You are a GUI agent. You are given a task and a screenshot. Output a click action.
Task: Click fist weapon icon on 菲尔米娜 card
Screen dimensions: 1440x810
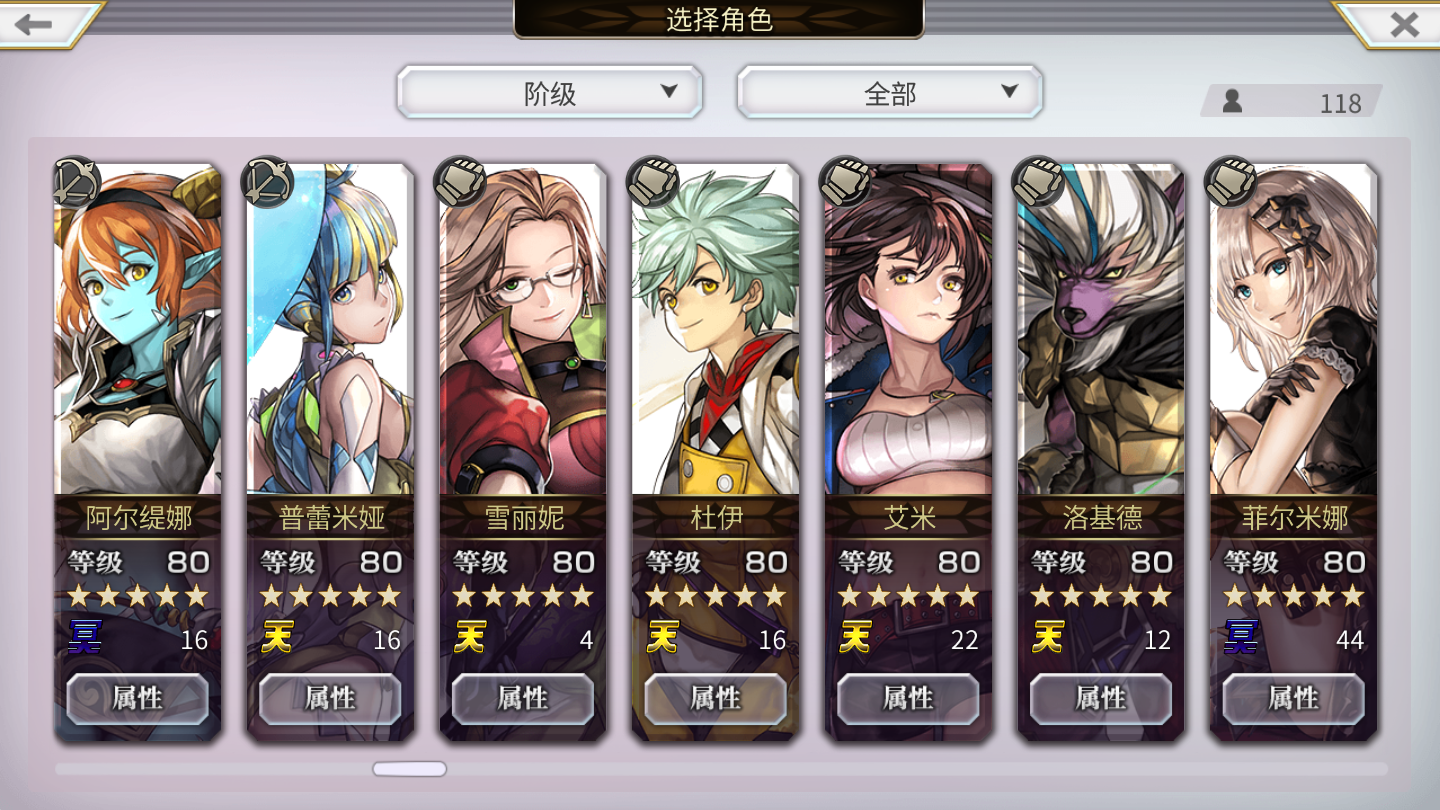tap(1230, 182)
